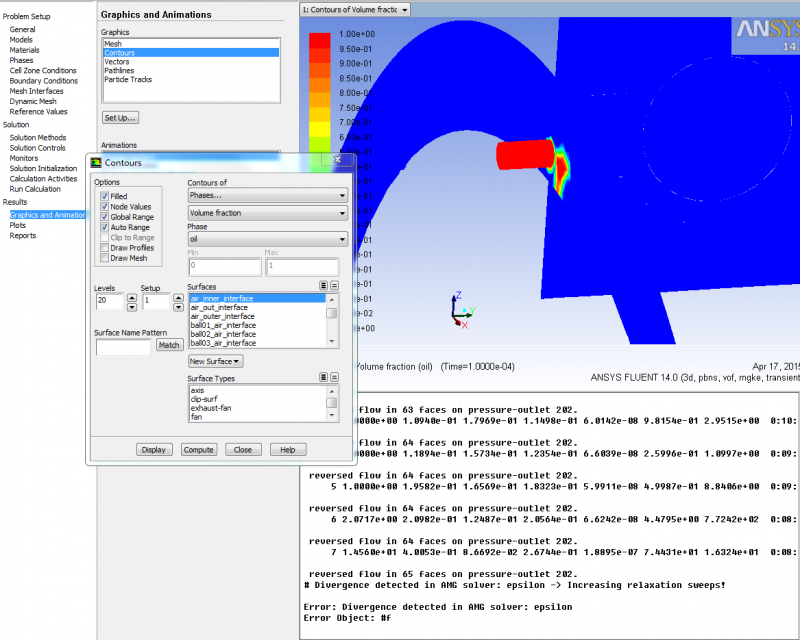
Task: Select Plots under Results
Action: coord(17,225)
